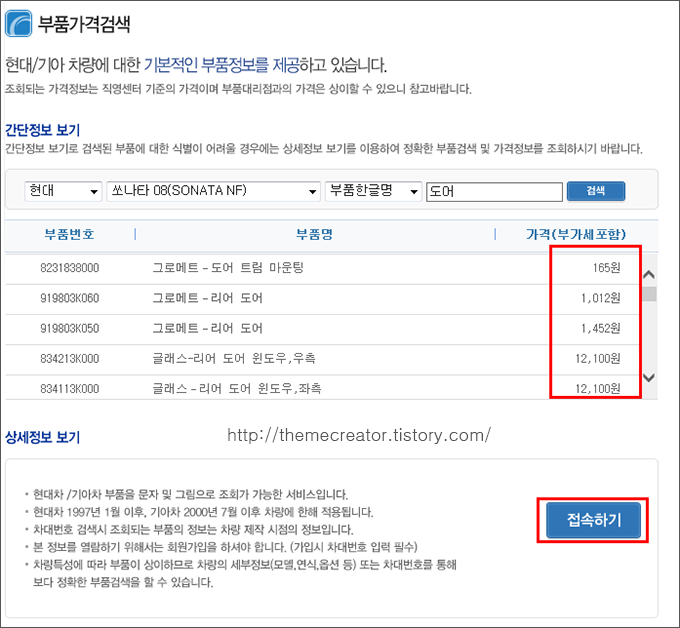Click part name 글래스 - 리어 도어 윈도우,좌측
Viewport: 680px width, 628px height.
coord(237,388)
